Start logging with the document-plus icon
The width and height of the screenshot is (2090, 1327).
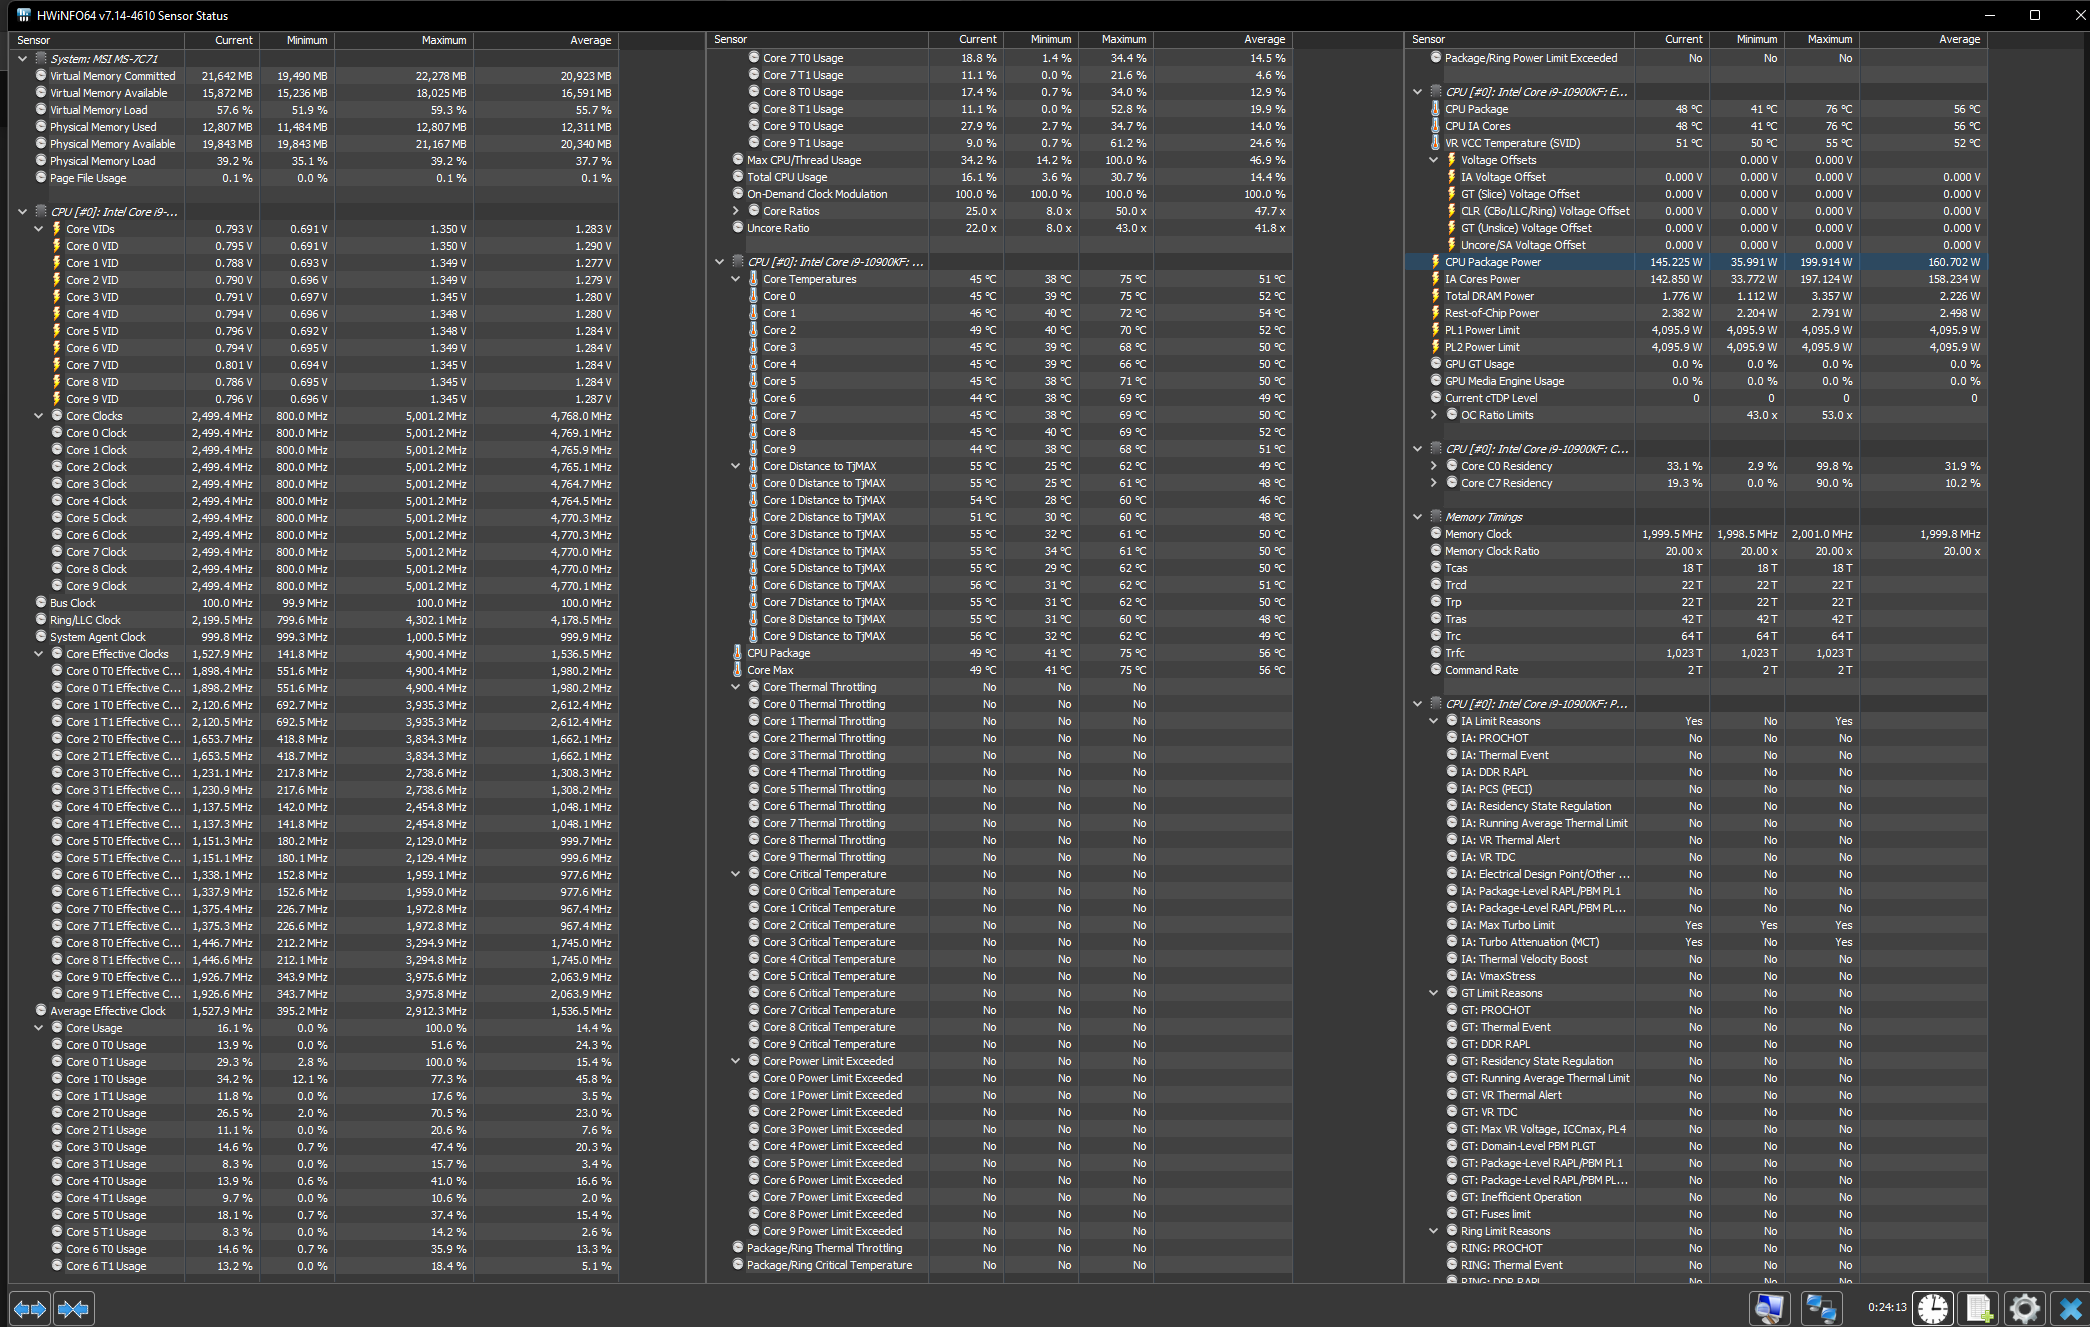(1979, 1308)
